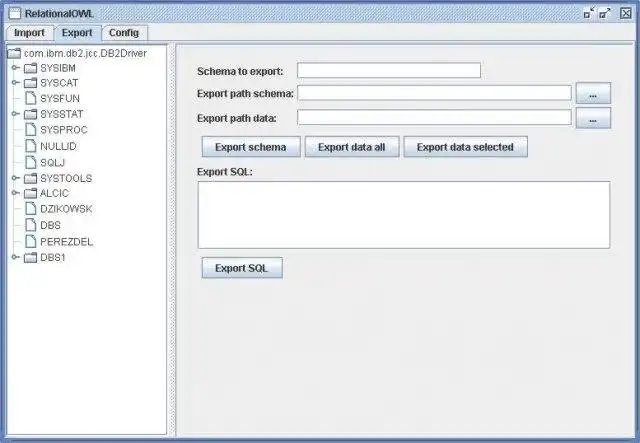Image resolution: width=640 pixels, height=443 pixels.
Task: Click the SYSCAT folder icon
Action: 30,83
